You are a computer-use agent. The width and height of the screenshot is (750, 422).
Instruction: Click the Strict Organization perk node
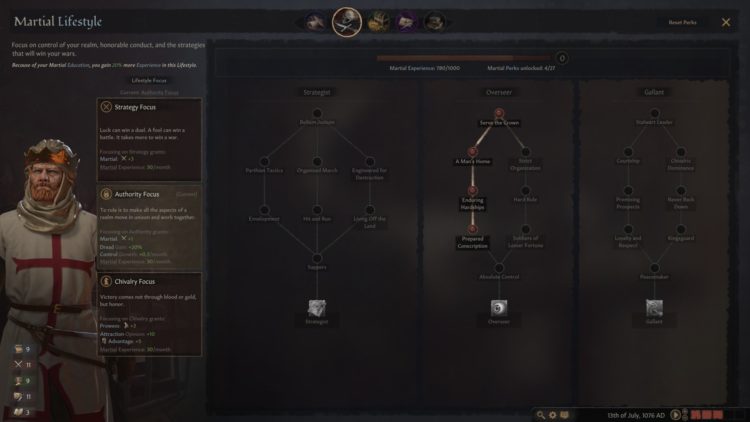(525, 152)
